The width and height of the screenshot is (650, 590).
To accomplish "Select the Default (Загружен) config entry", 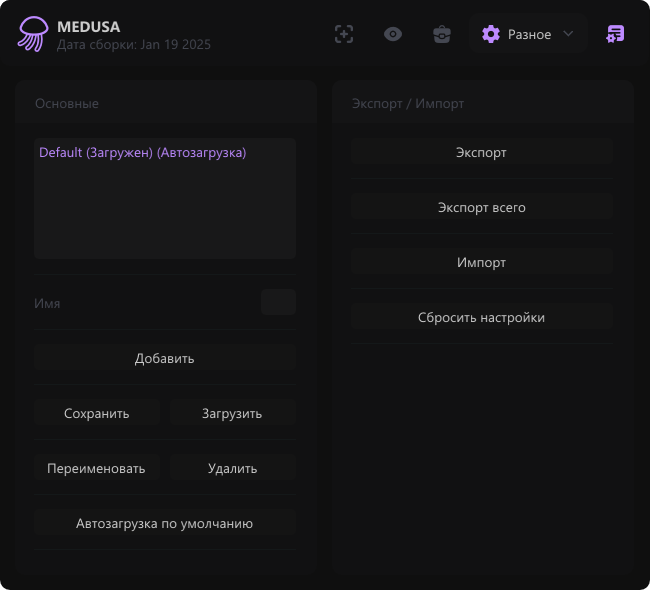I will 142,153.
